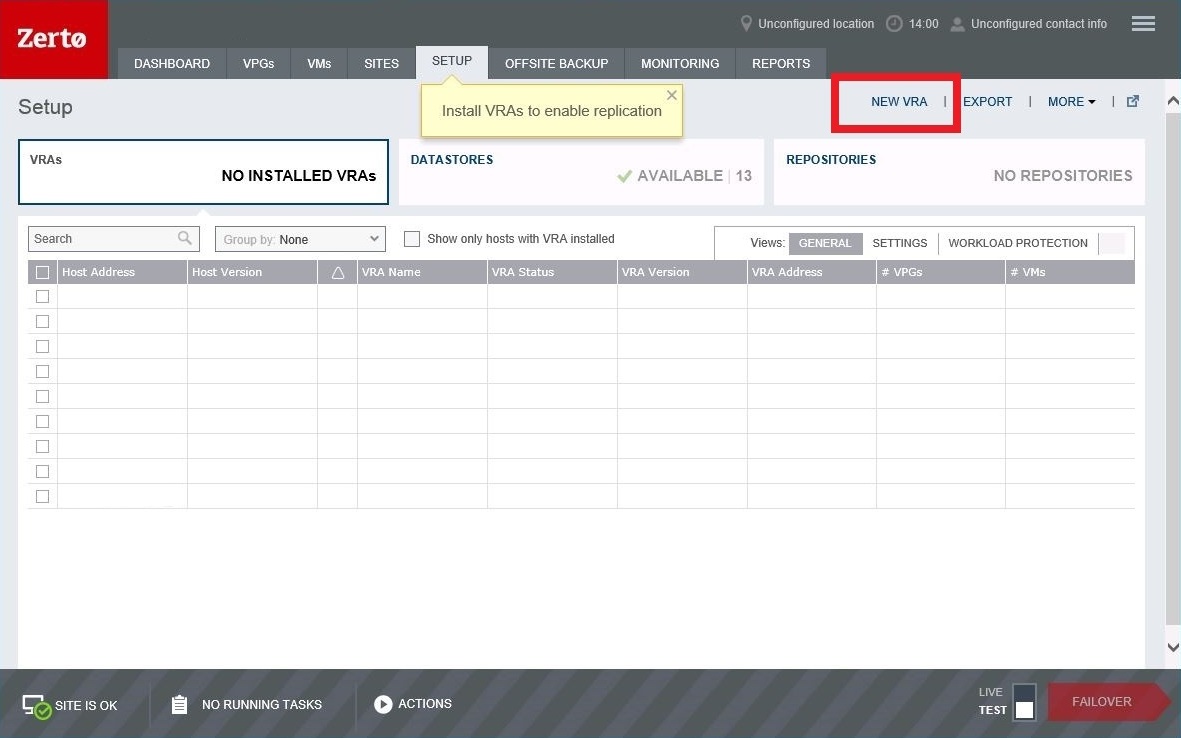The height and width of the screenshot is (738, 1181).
Task: Click the Site Is OK status icon
Action: (36, 706)
